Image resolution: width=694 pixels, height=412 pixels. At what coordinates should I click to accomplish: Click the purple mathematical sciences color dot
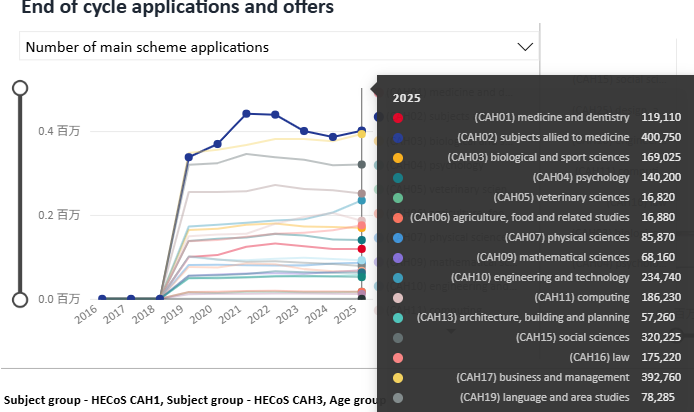pos(398,257)
